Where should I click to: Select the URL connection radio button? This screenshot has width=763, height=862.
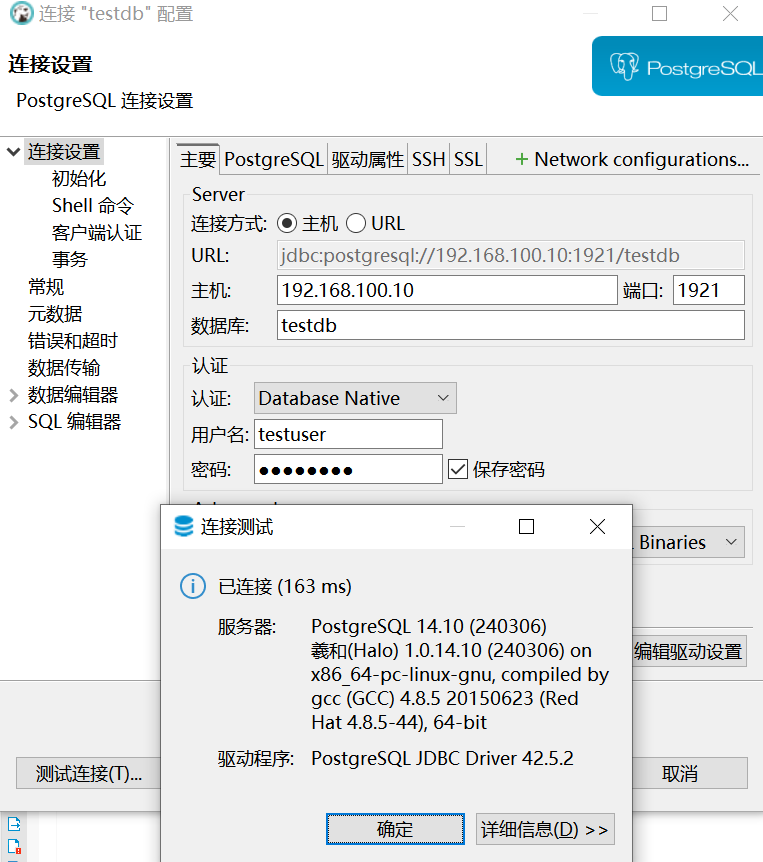coord(356,223)
